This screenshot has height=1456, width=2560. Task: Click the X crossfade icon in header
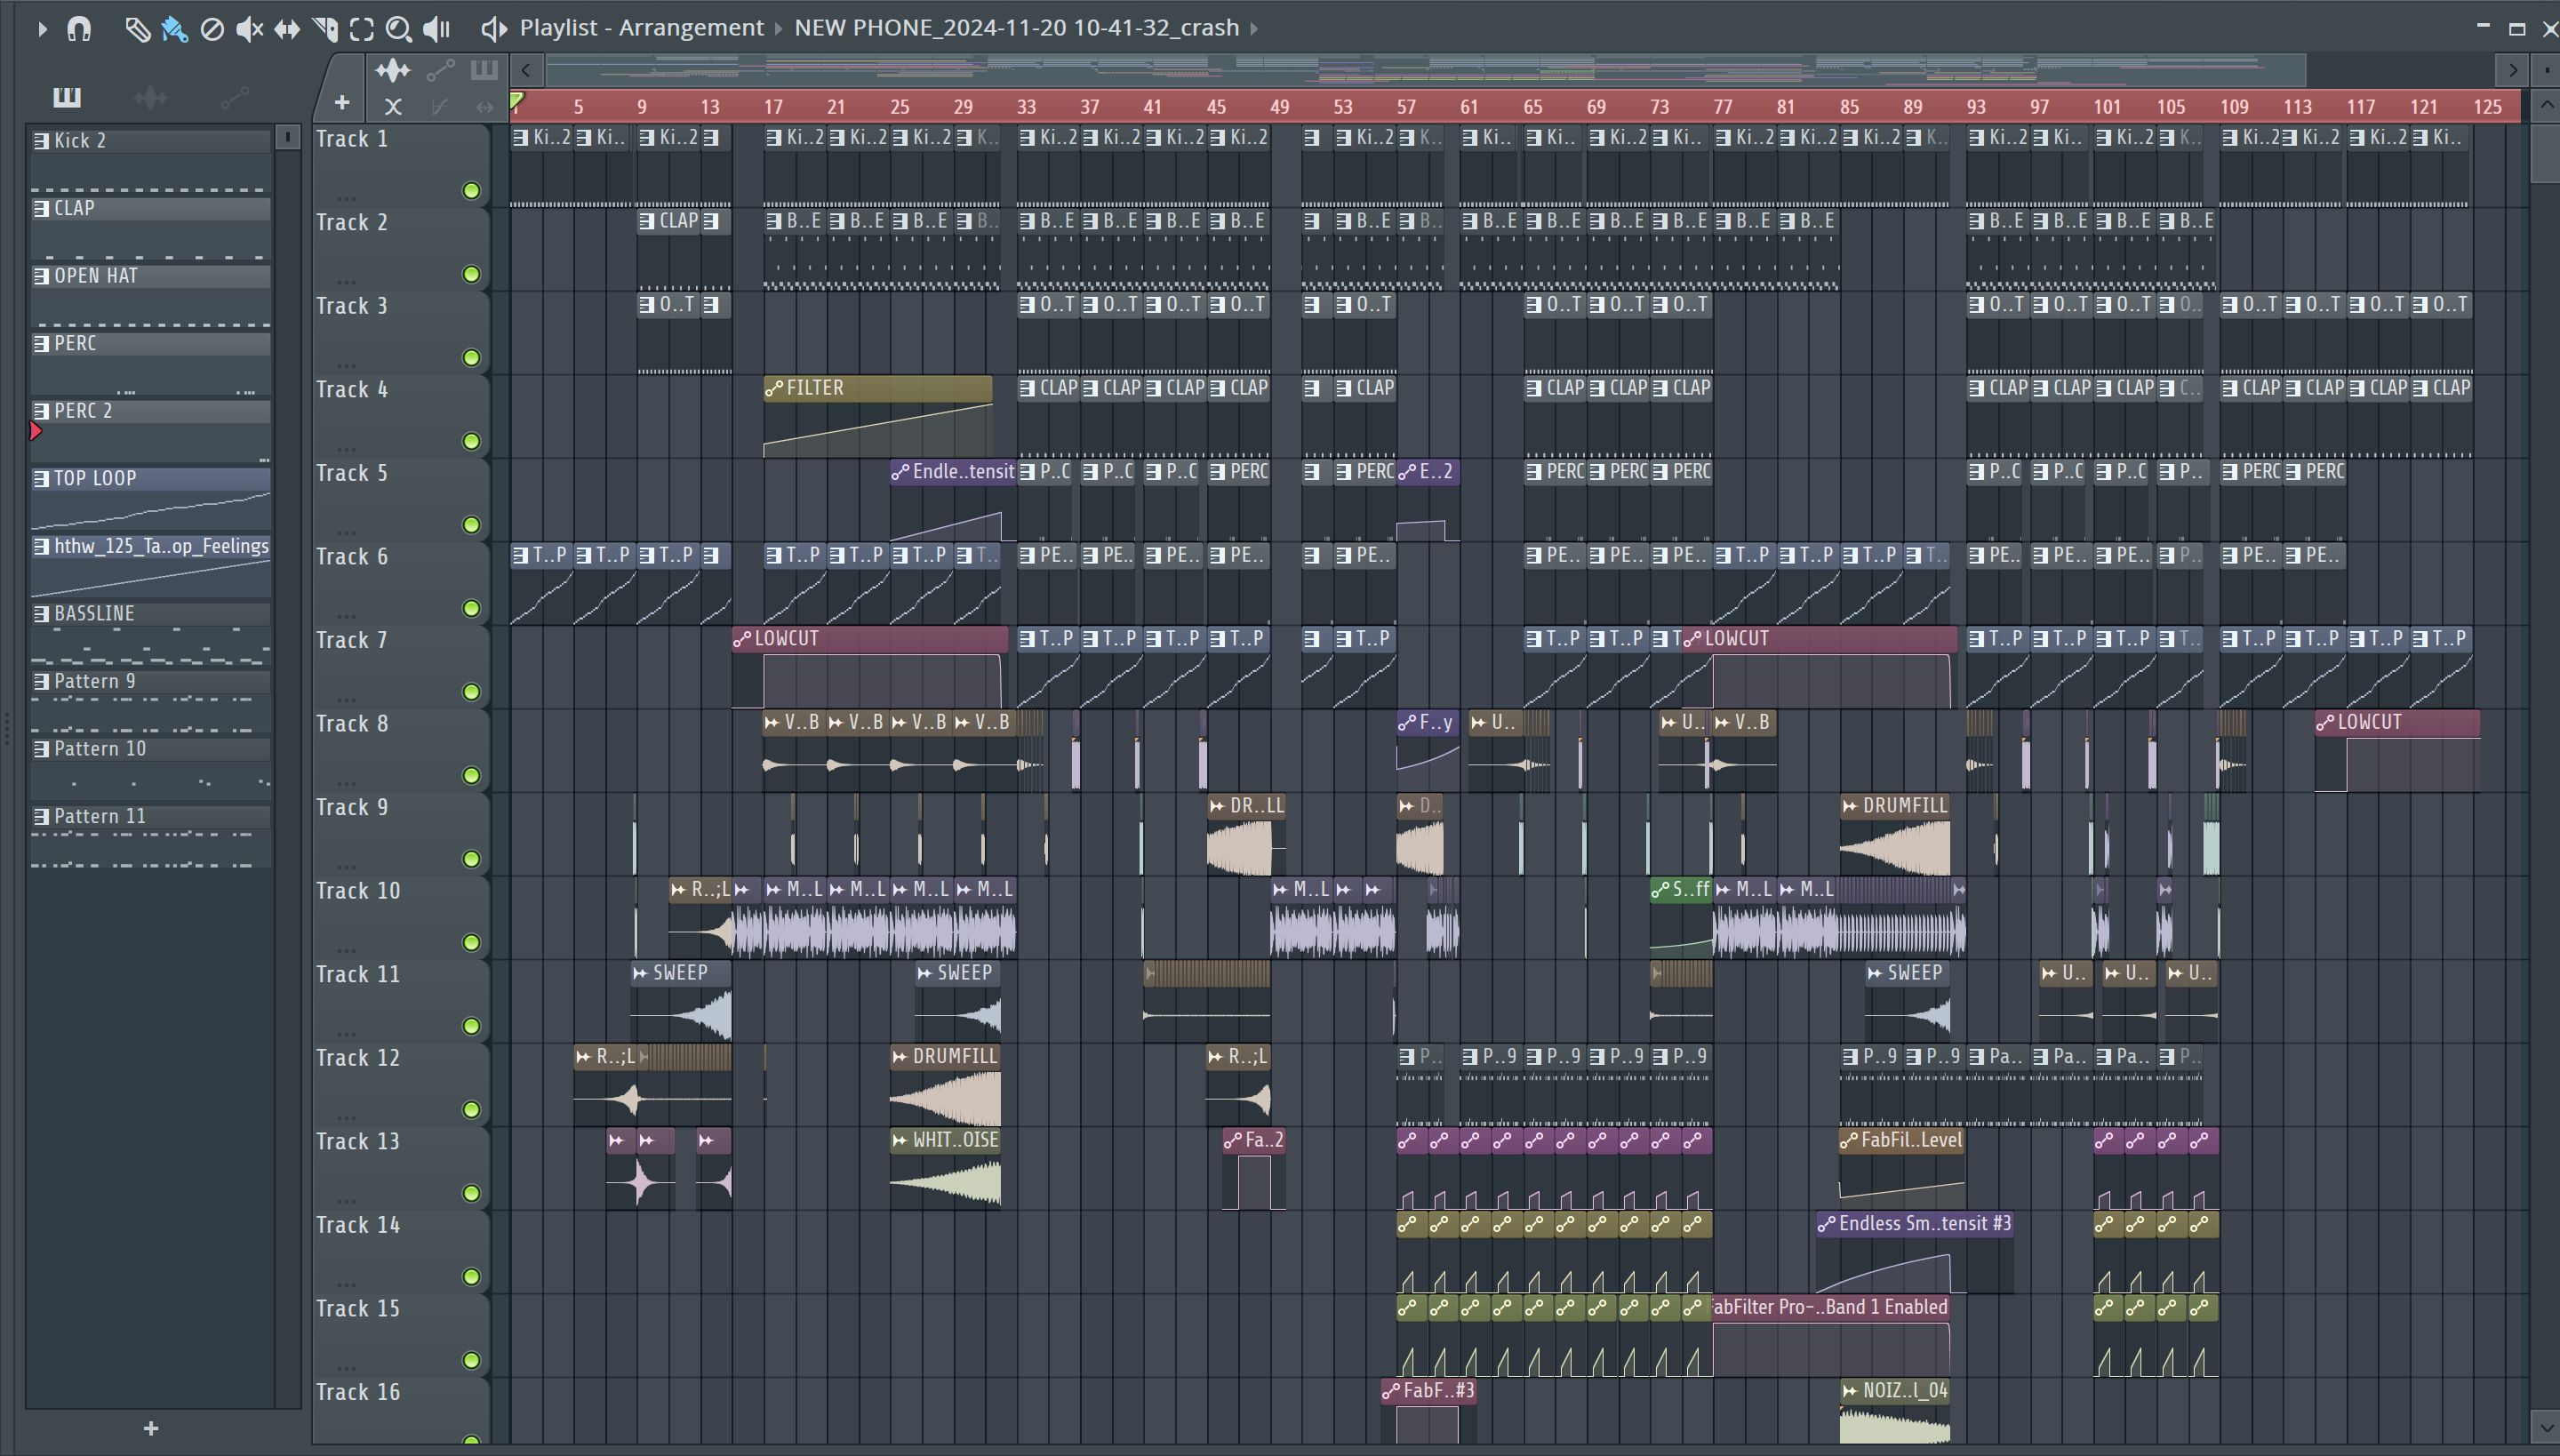pyautogui.click(x=393, y=106)
